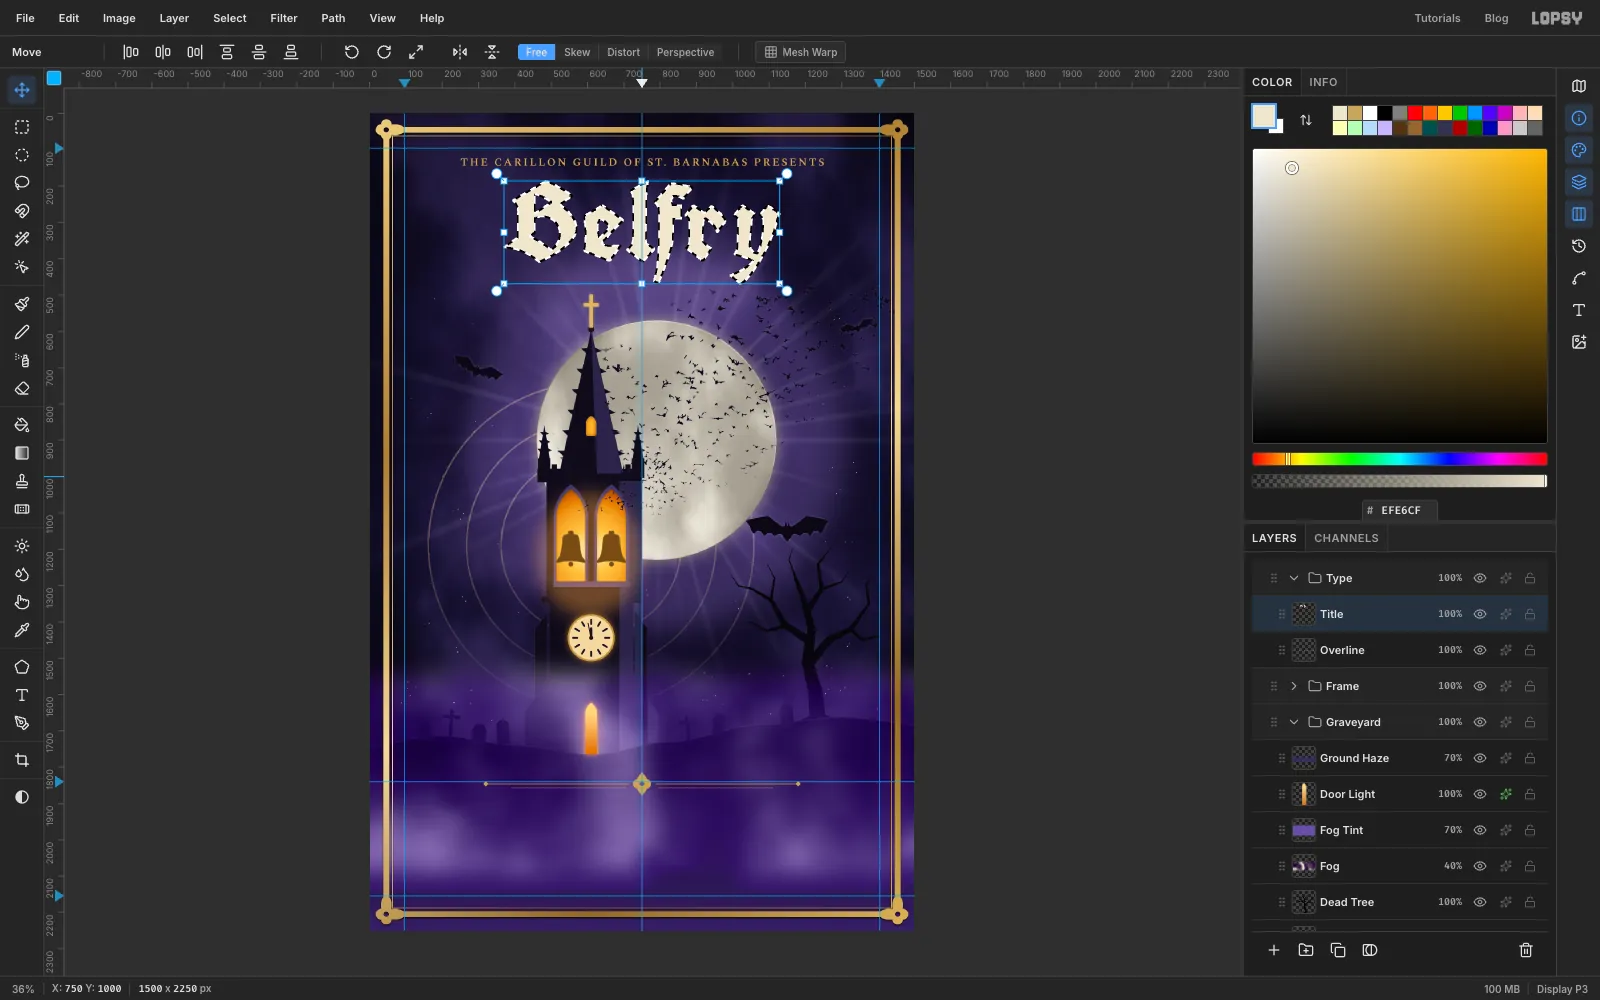This screenshot has width=1600, height=1000.
Task: Choose Perspective transform mode
Action: click(x=685, y=52)
